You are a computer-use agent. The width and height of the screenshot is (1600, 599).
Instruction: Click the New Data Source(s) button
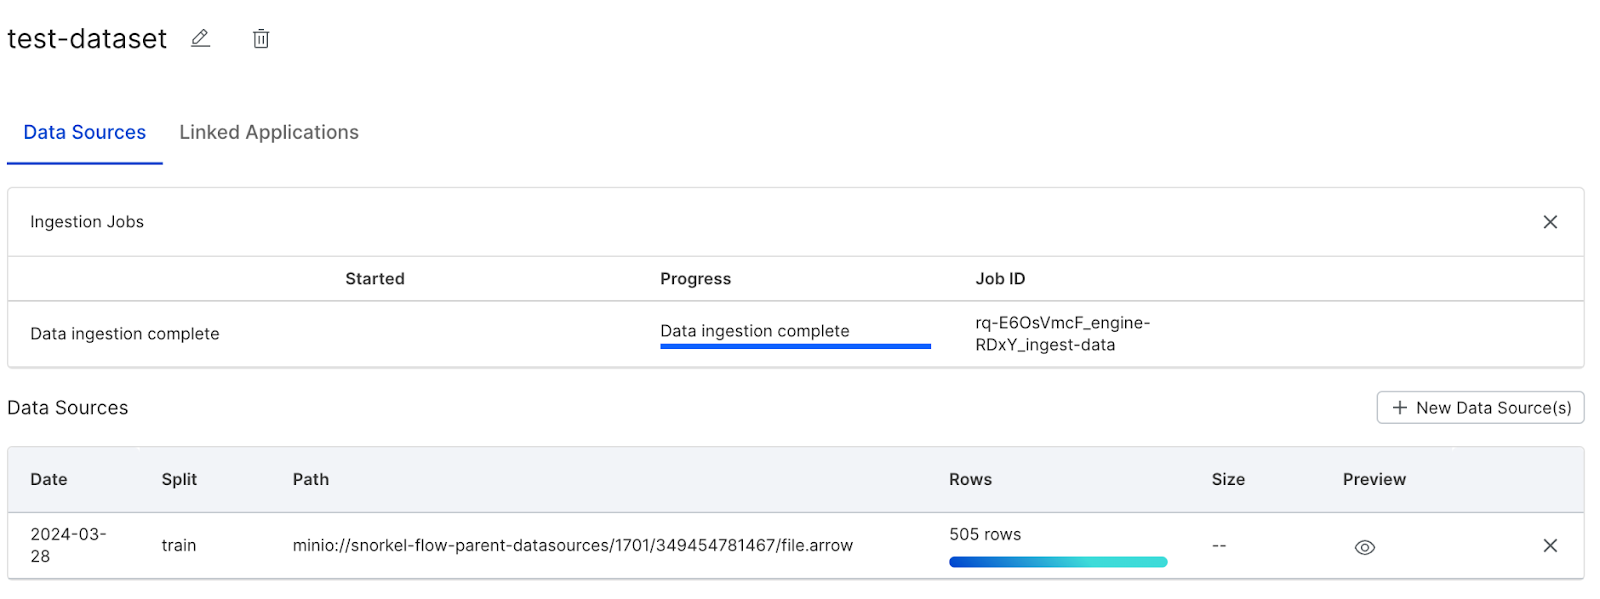[x=1480, y=408]
